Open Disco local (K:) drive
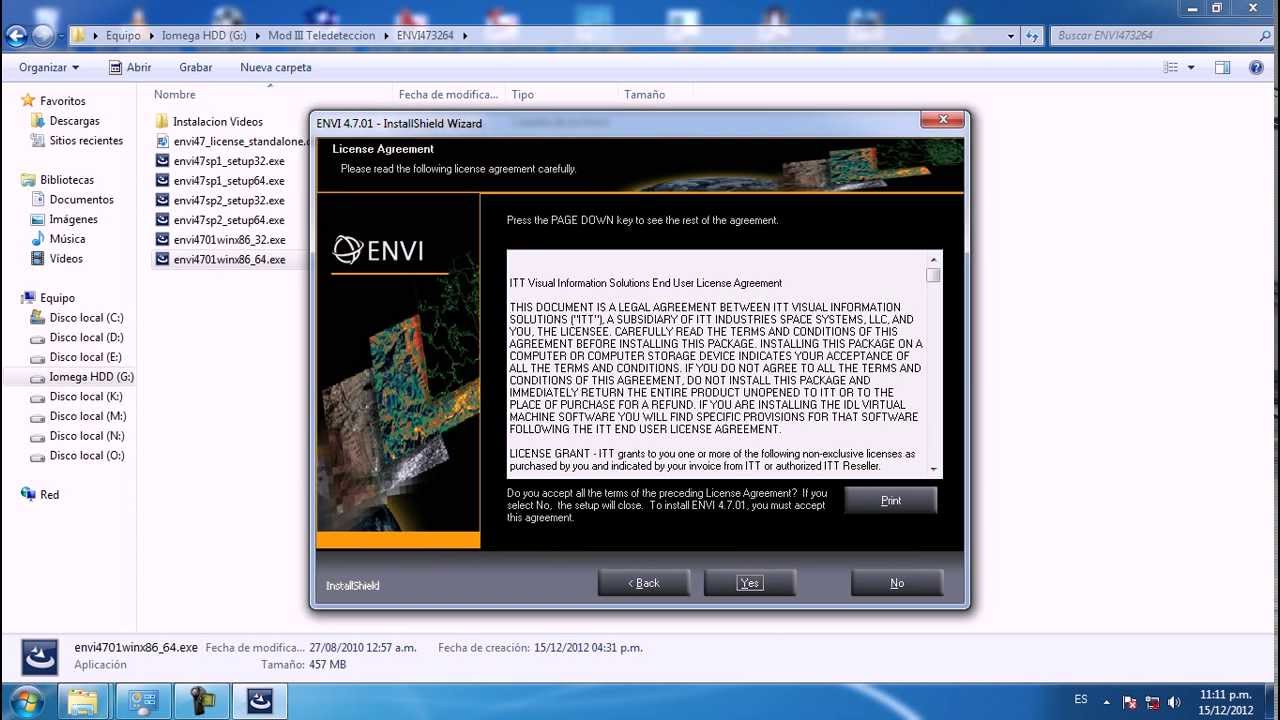The width and height of the screenshot is (1280, 720). [x=86, y=397]
